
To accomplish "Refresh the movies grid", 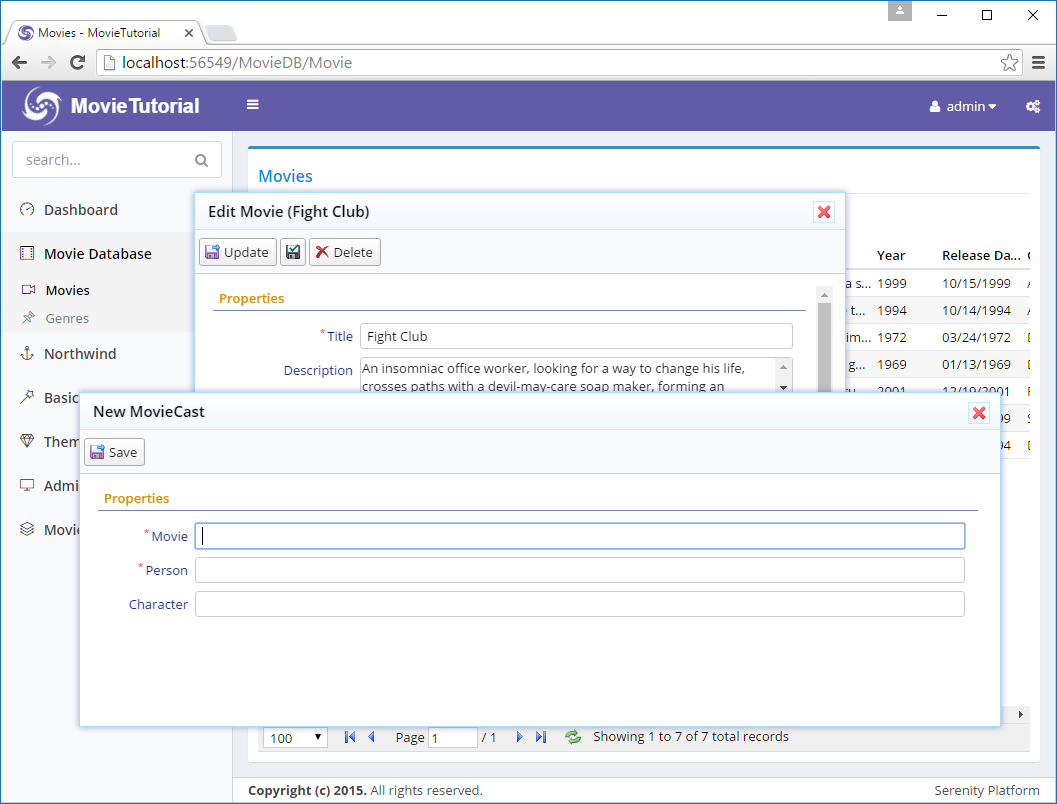I will click(573, 737).
